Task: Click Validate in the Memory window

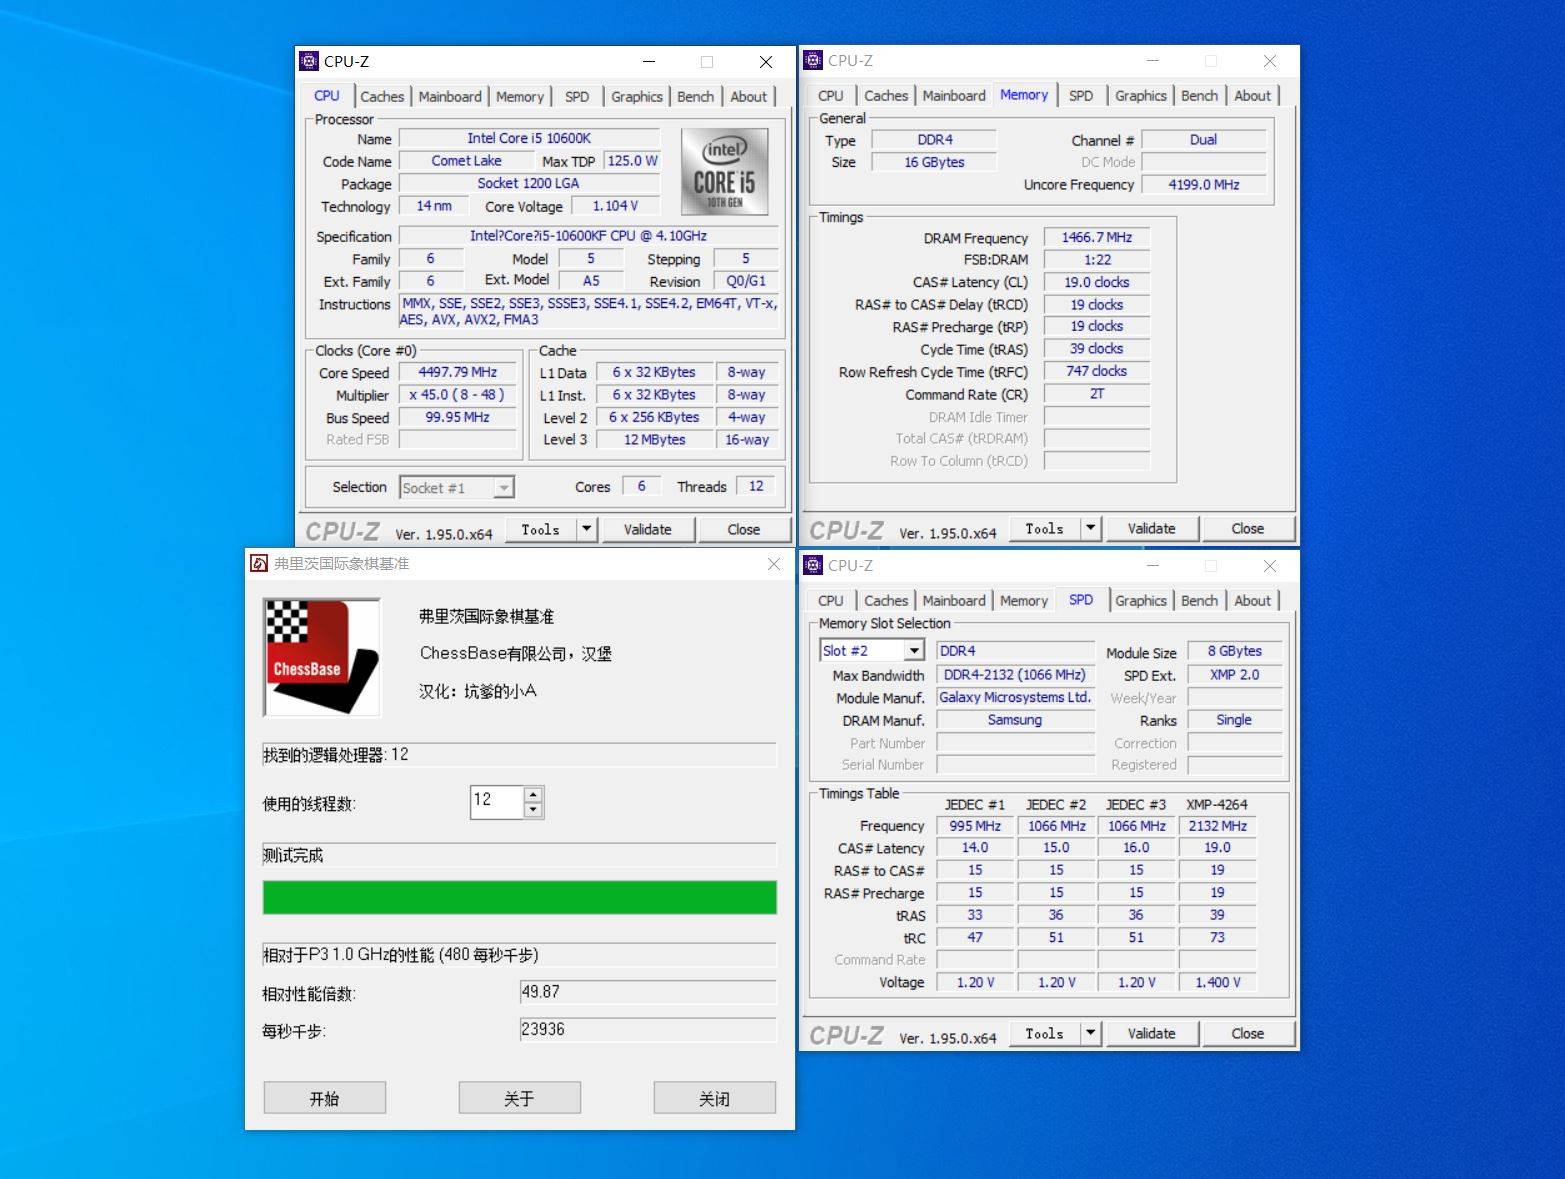Action: (1152, 528)
